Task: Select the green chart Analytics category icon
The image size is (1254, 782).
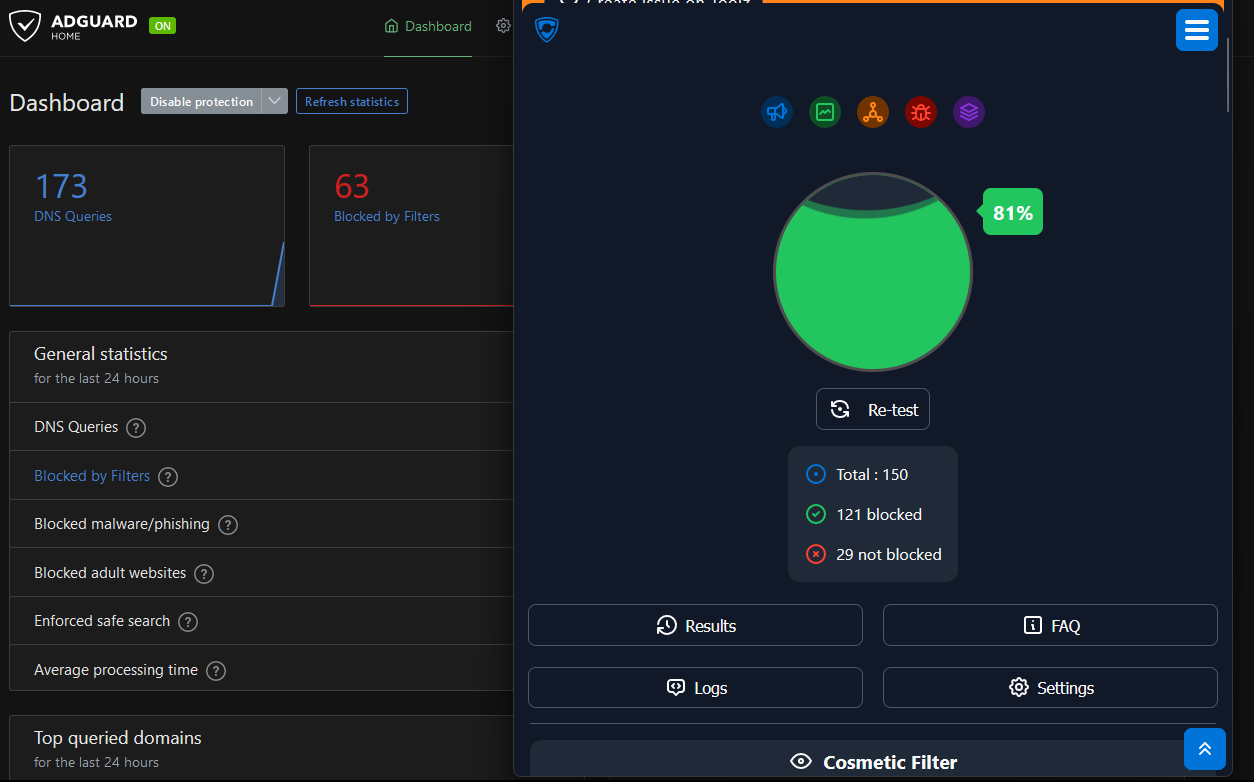Action: (825, 112)
